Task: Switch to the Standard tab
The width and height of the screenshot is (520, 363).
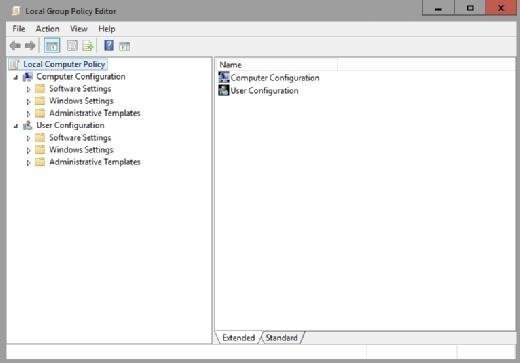Action: click(x=282, y=338)
